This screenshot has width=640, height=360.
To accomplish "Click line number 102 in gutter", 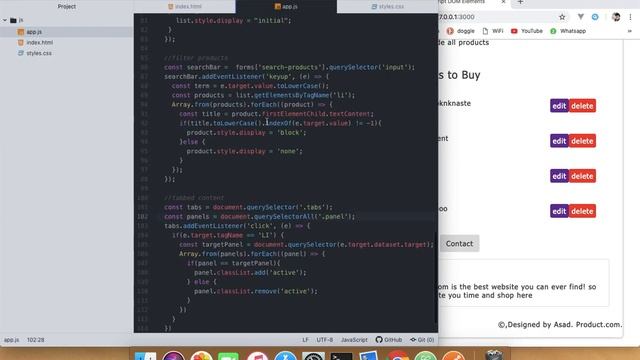I will (x=143, y=217).
